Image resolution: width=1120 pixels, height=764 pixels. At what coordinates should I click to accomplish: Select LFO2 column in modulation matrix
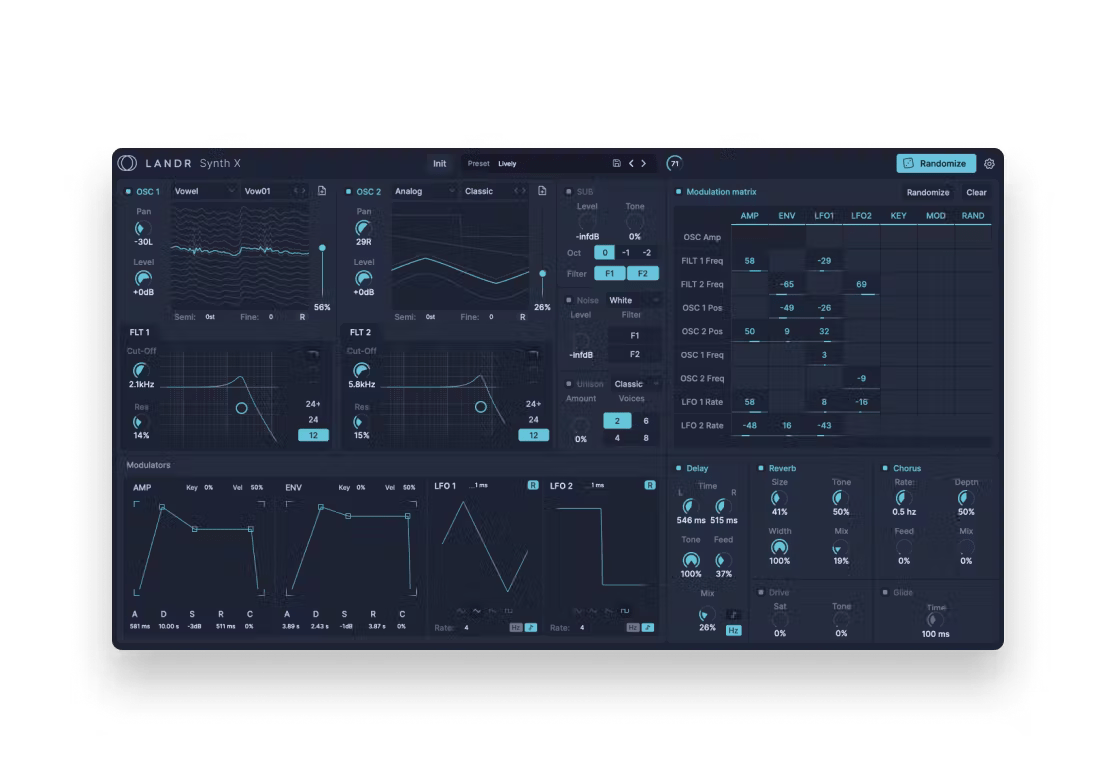[861, 216]
